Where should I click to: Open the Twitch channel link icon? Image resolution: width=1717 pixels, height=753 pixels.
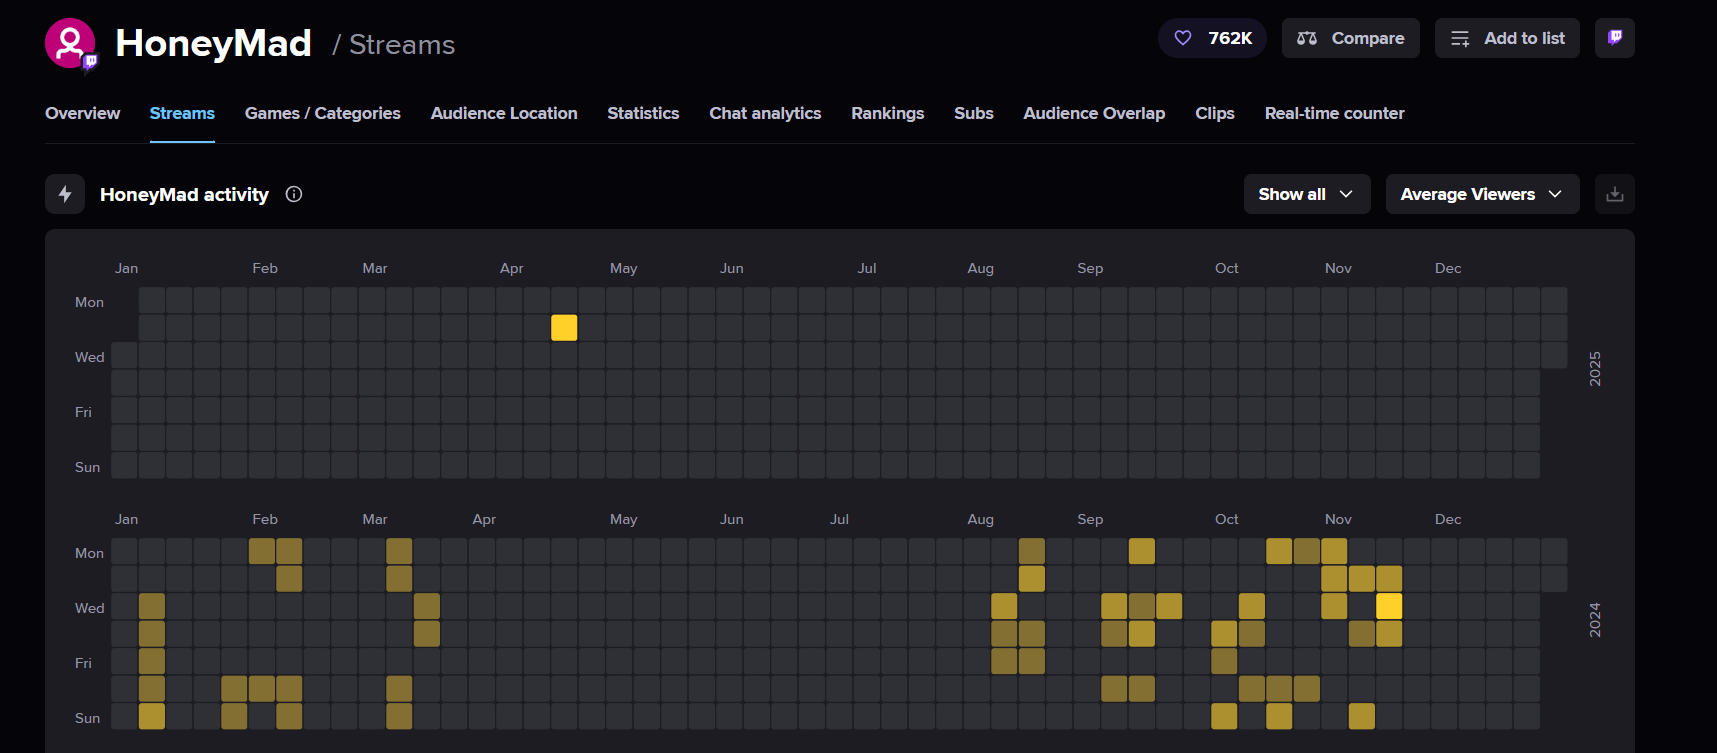(1614, 38)
